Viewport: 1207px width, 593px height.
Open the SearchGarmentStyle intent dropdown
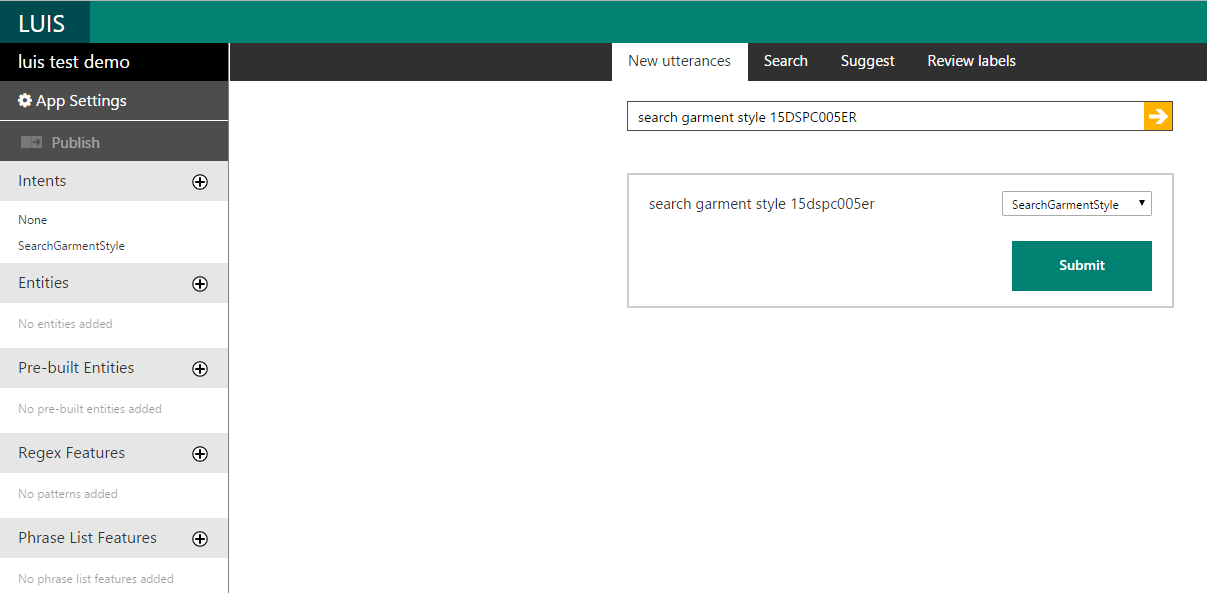1077,204
